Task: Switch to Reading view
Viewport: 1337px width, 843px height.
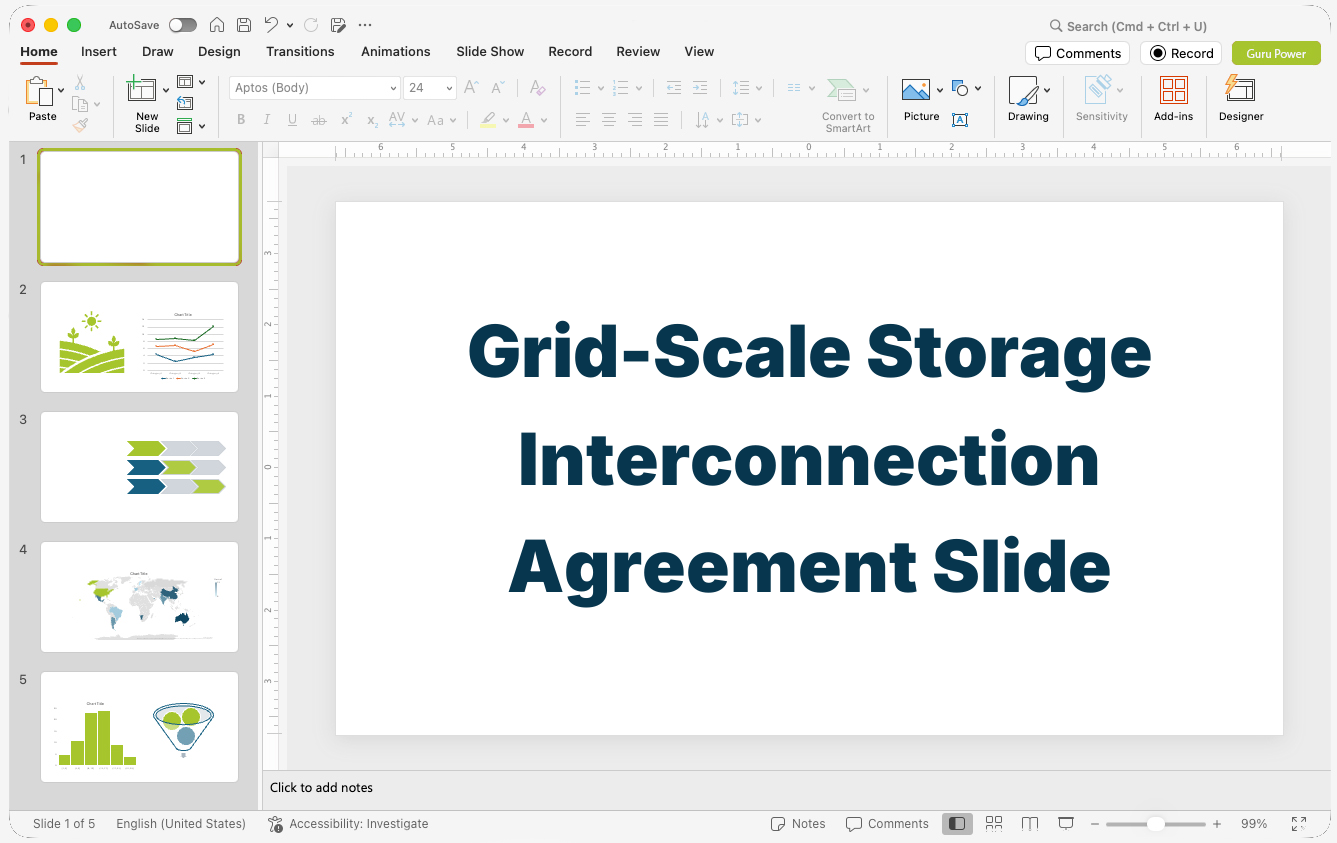Action: pos(1030,824)
